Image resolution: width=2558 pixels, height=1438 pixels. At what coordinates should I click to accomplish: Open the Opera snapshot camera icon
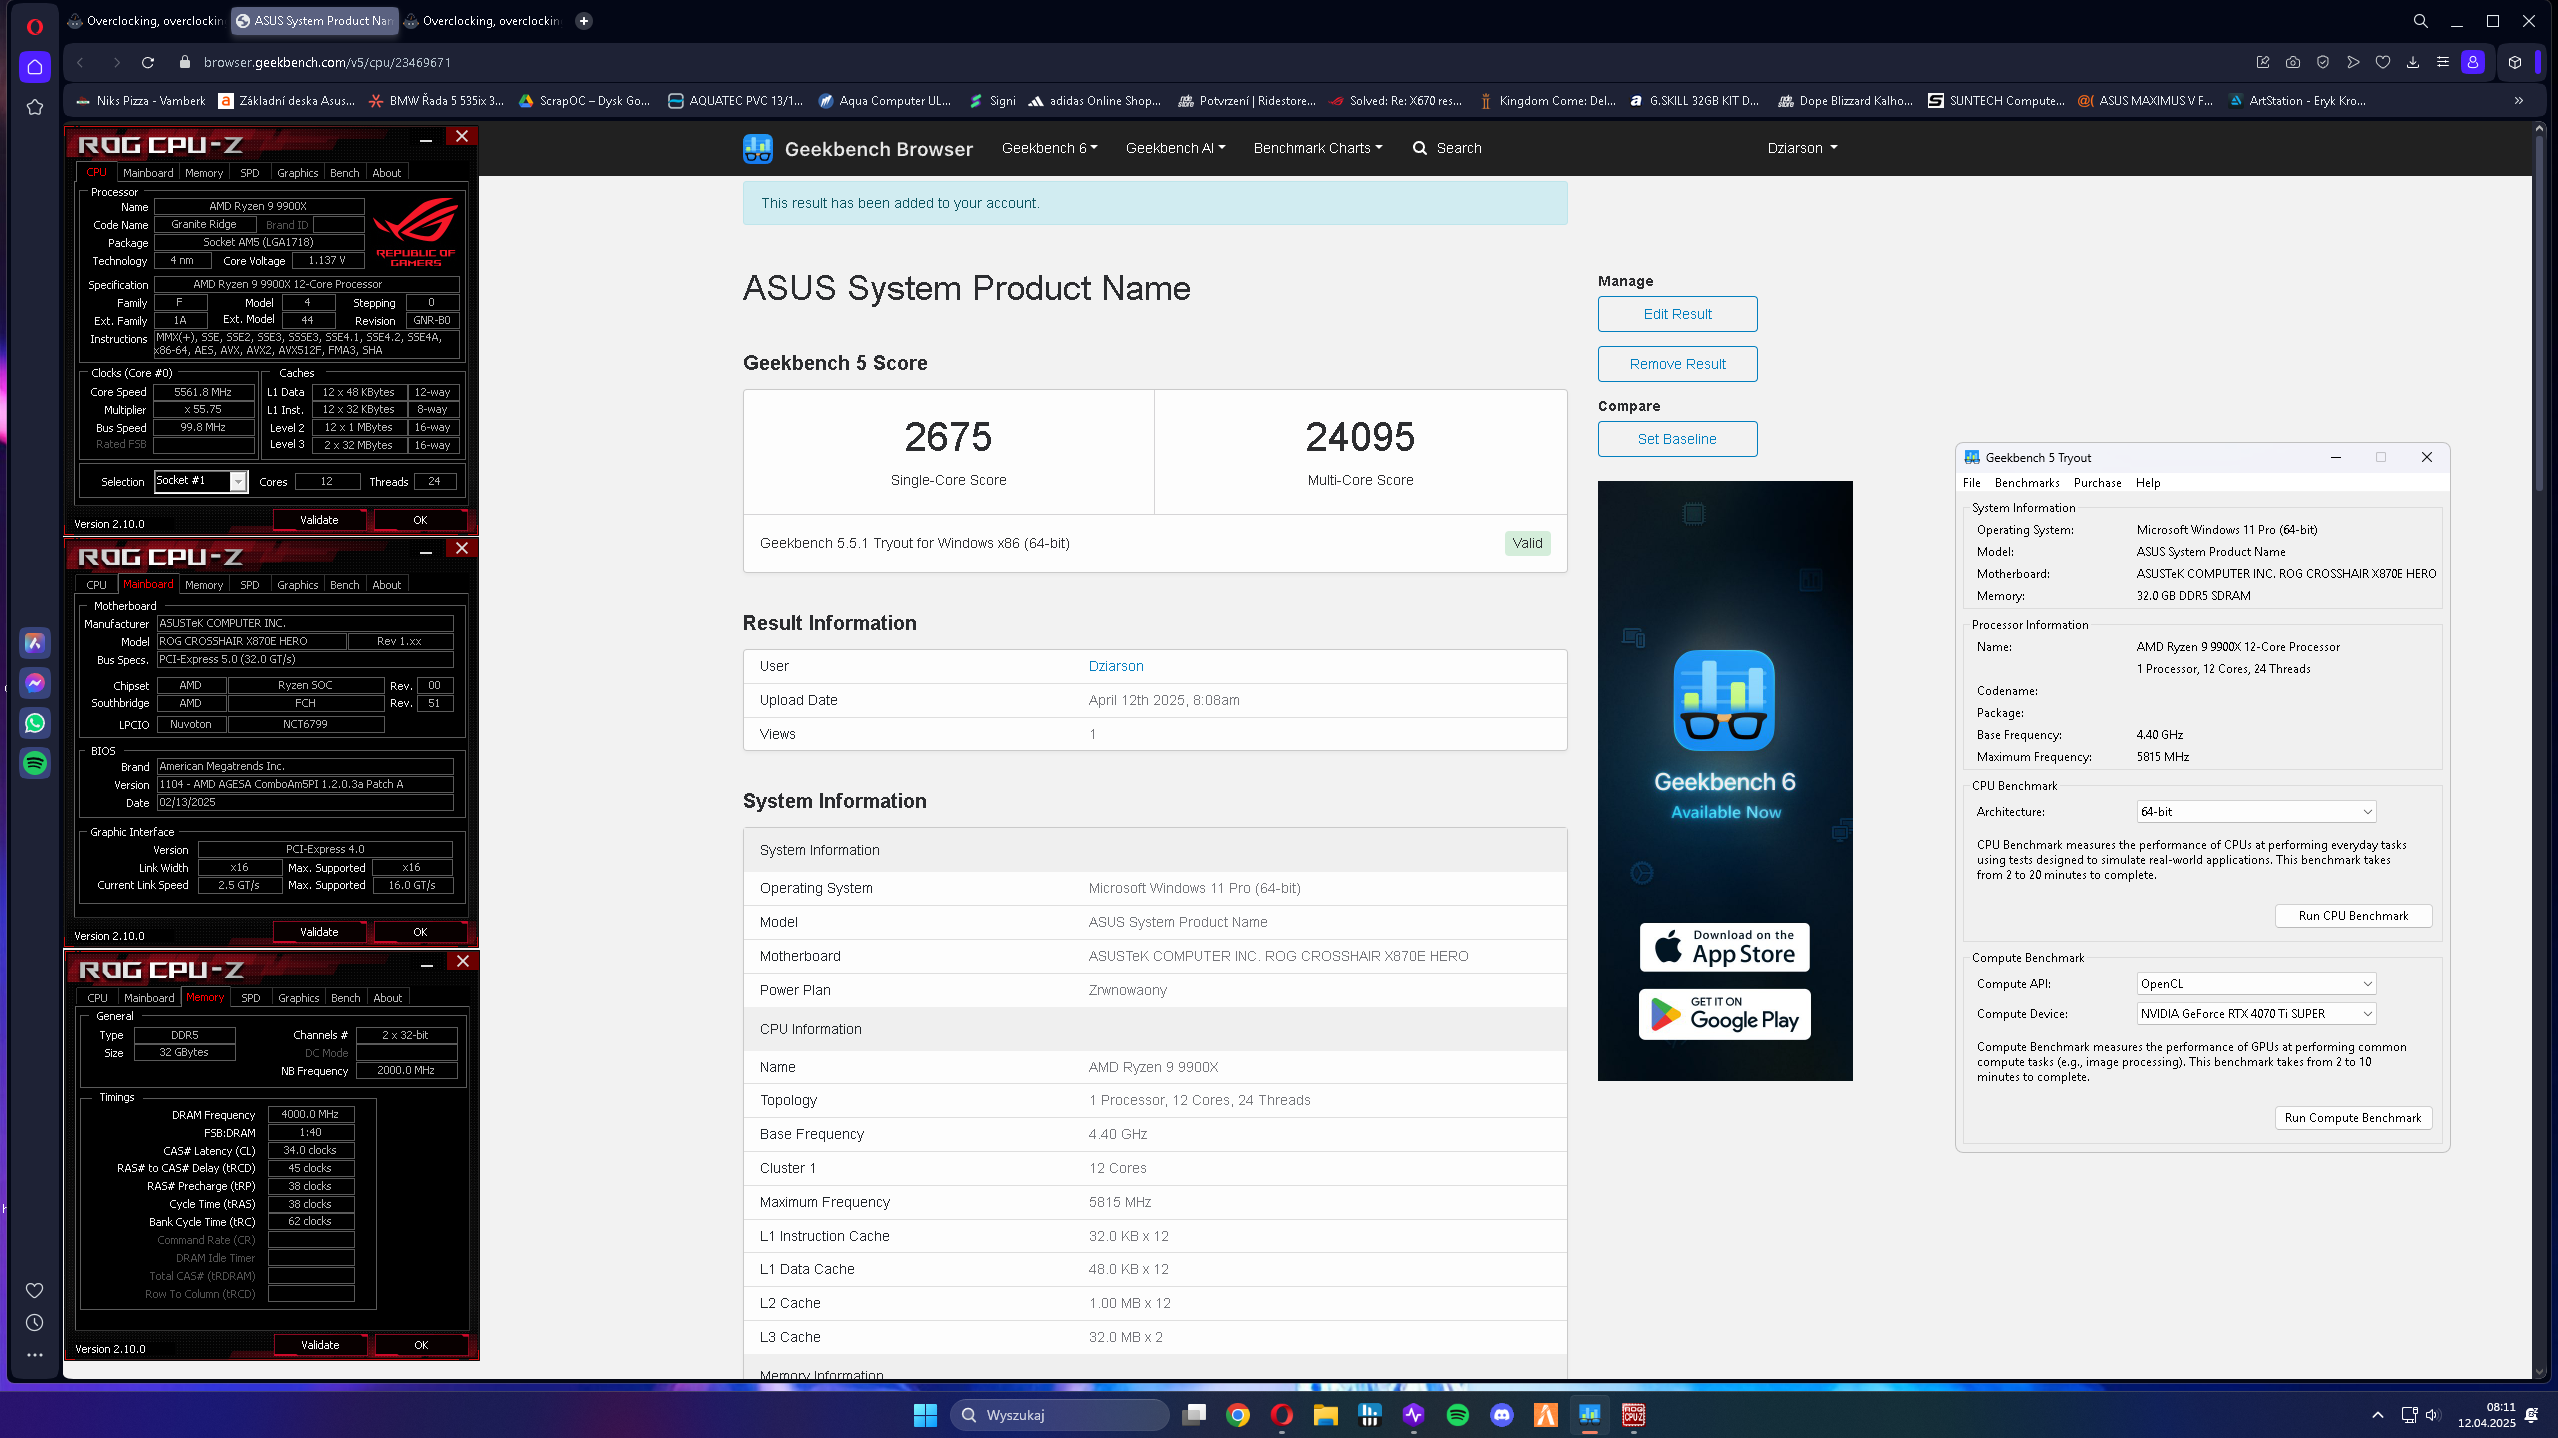click(2293, 62)
